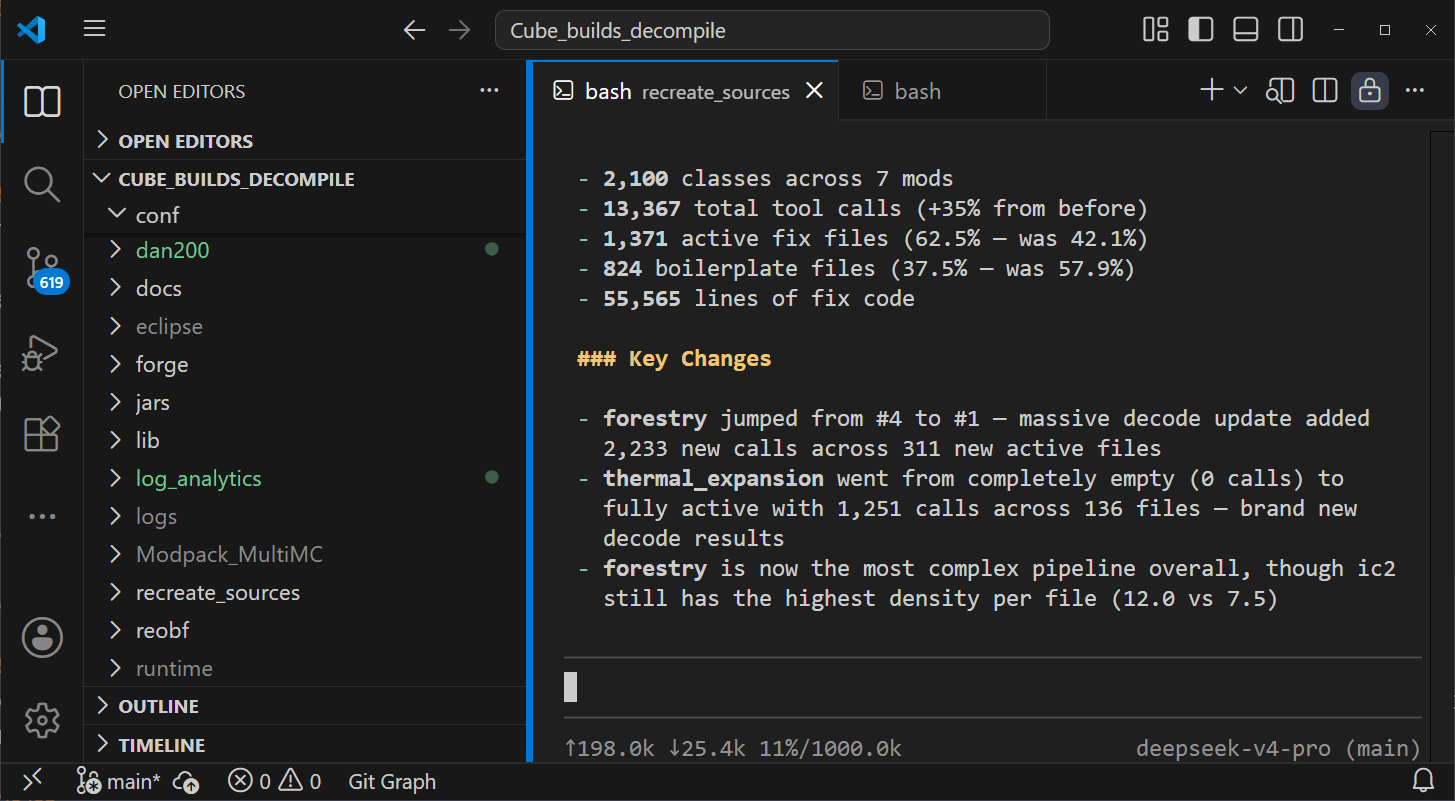Open Explorer views and more actions menu
Viewport: 1455px width, 801px height.
click(x=489, y=91)
